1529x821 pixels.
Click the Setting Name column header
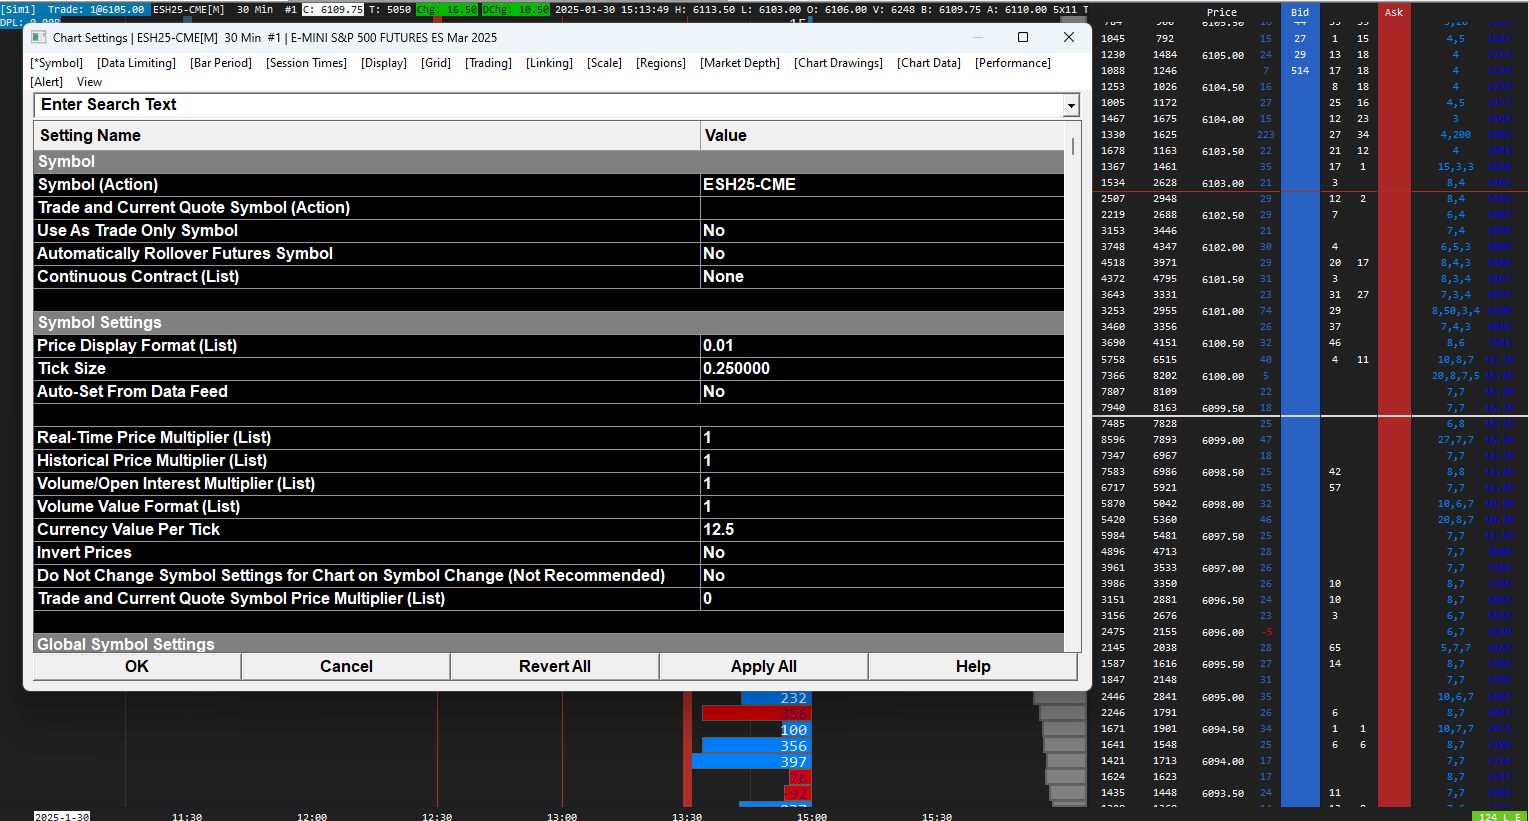[366, 136]
